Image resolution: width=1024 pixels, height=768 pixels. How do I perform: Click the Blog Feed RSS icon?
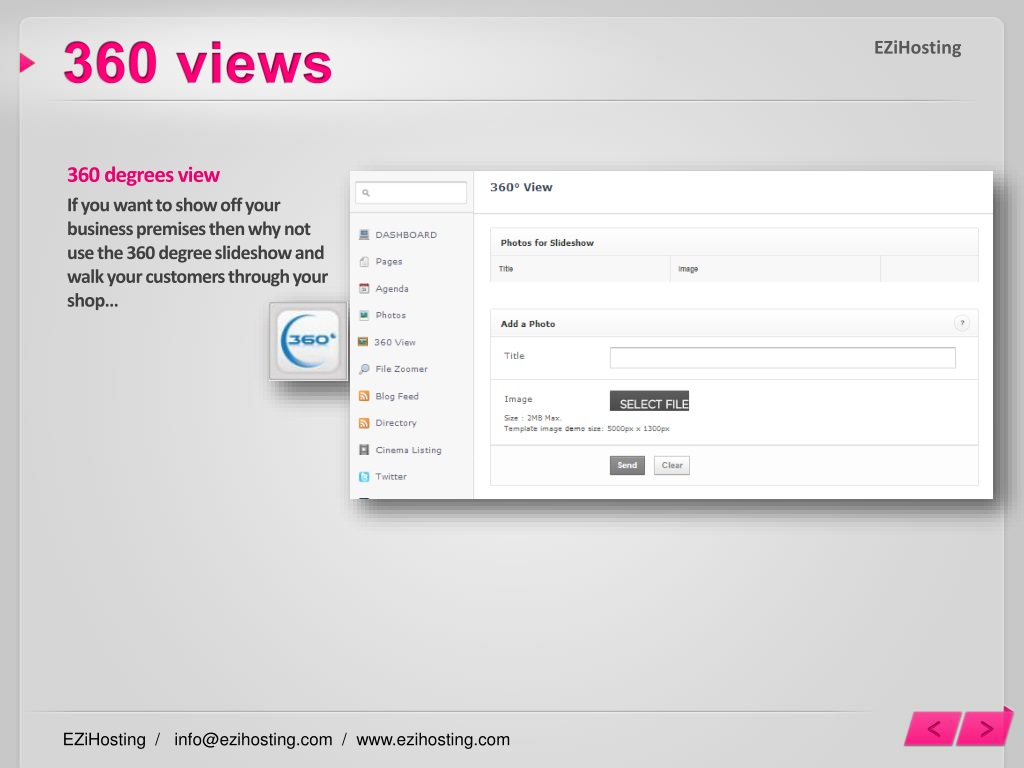[364, 396]
